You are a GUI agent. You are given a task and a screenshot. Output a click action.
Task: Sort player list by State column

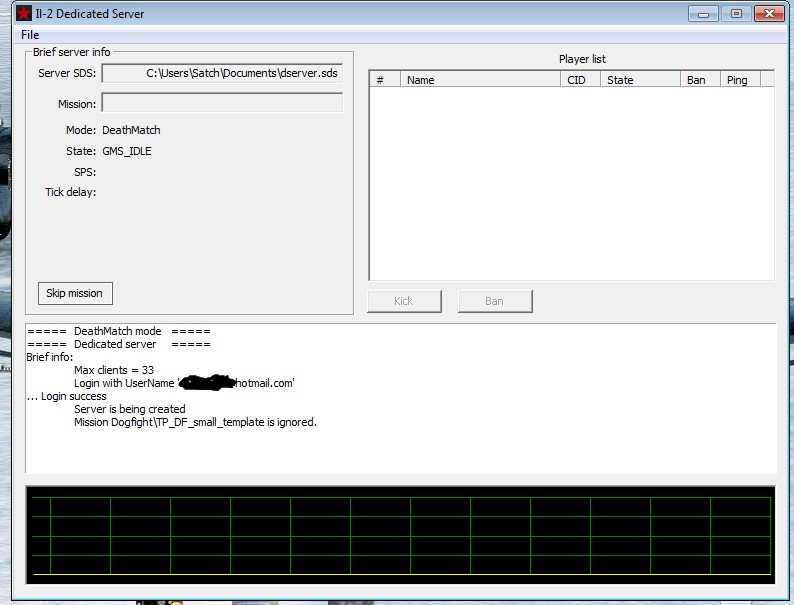[640, 79]
